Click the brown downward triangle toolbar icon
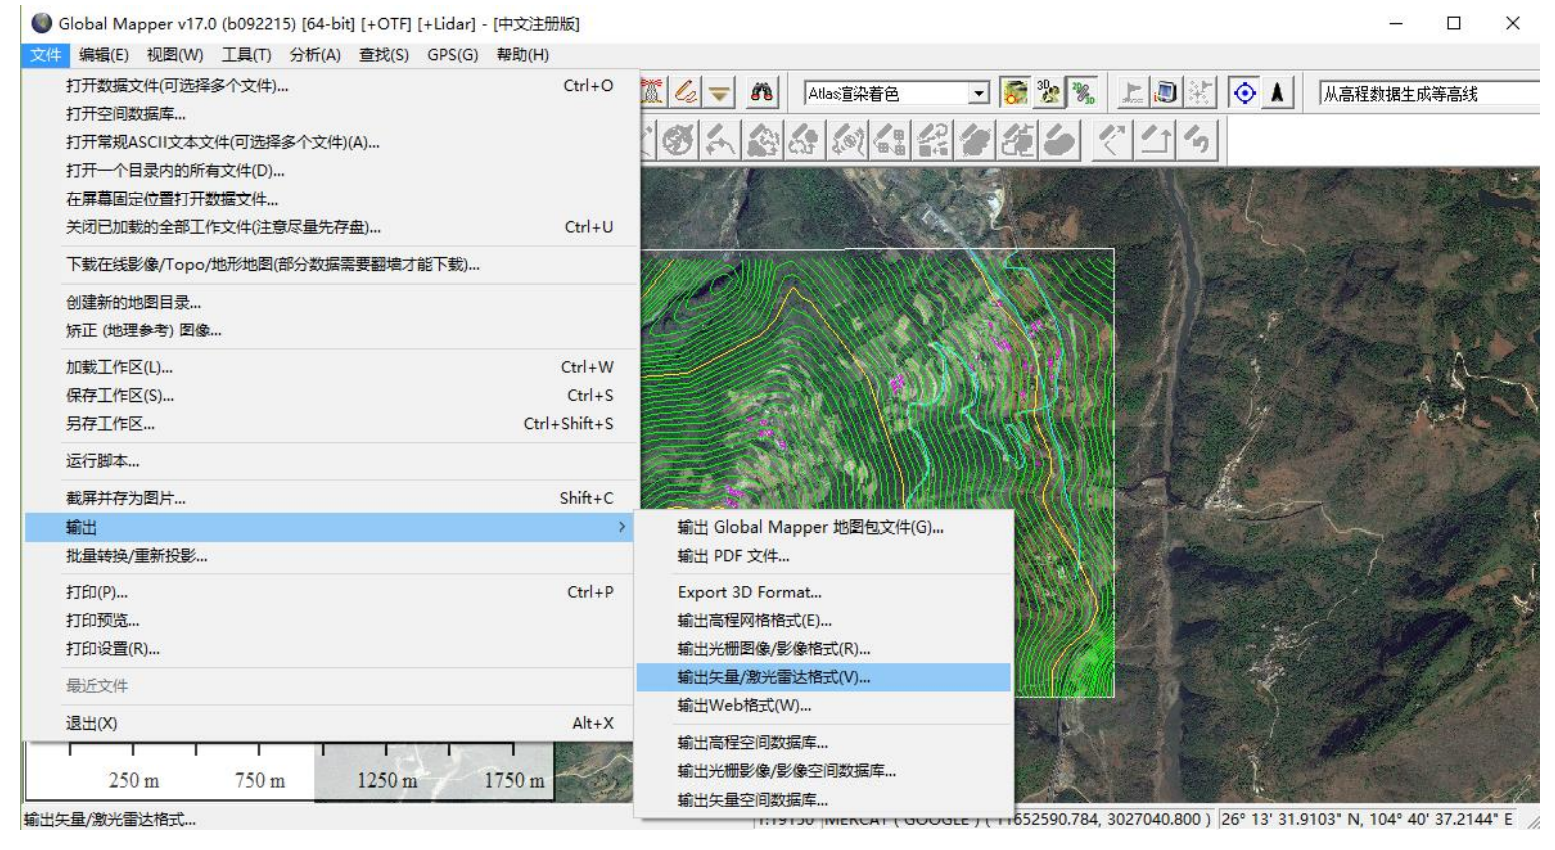 (719, 93)
